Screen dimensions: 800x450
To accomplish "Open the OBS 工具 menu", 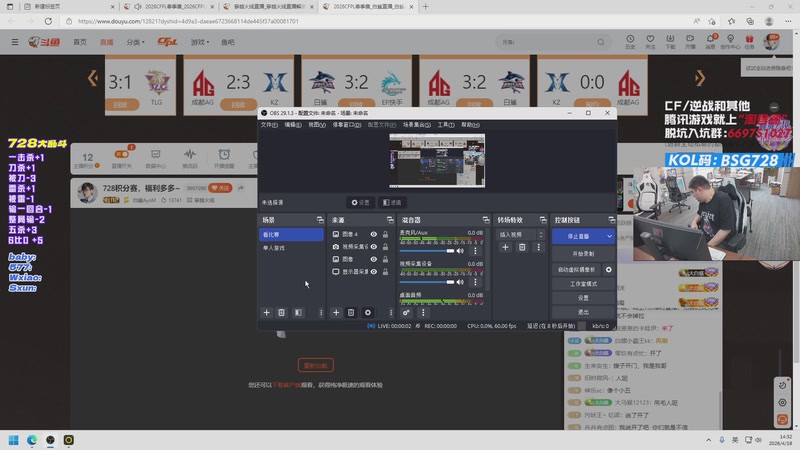I will tap(445, 124).
